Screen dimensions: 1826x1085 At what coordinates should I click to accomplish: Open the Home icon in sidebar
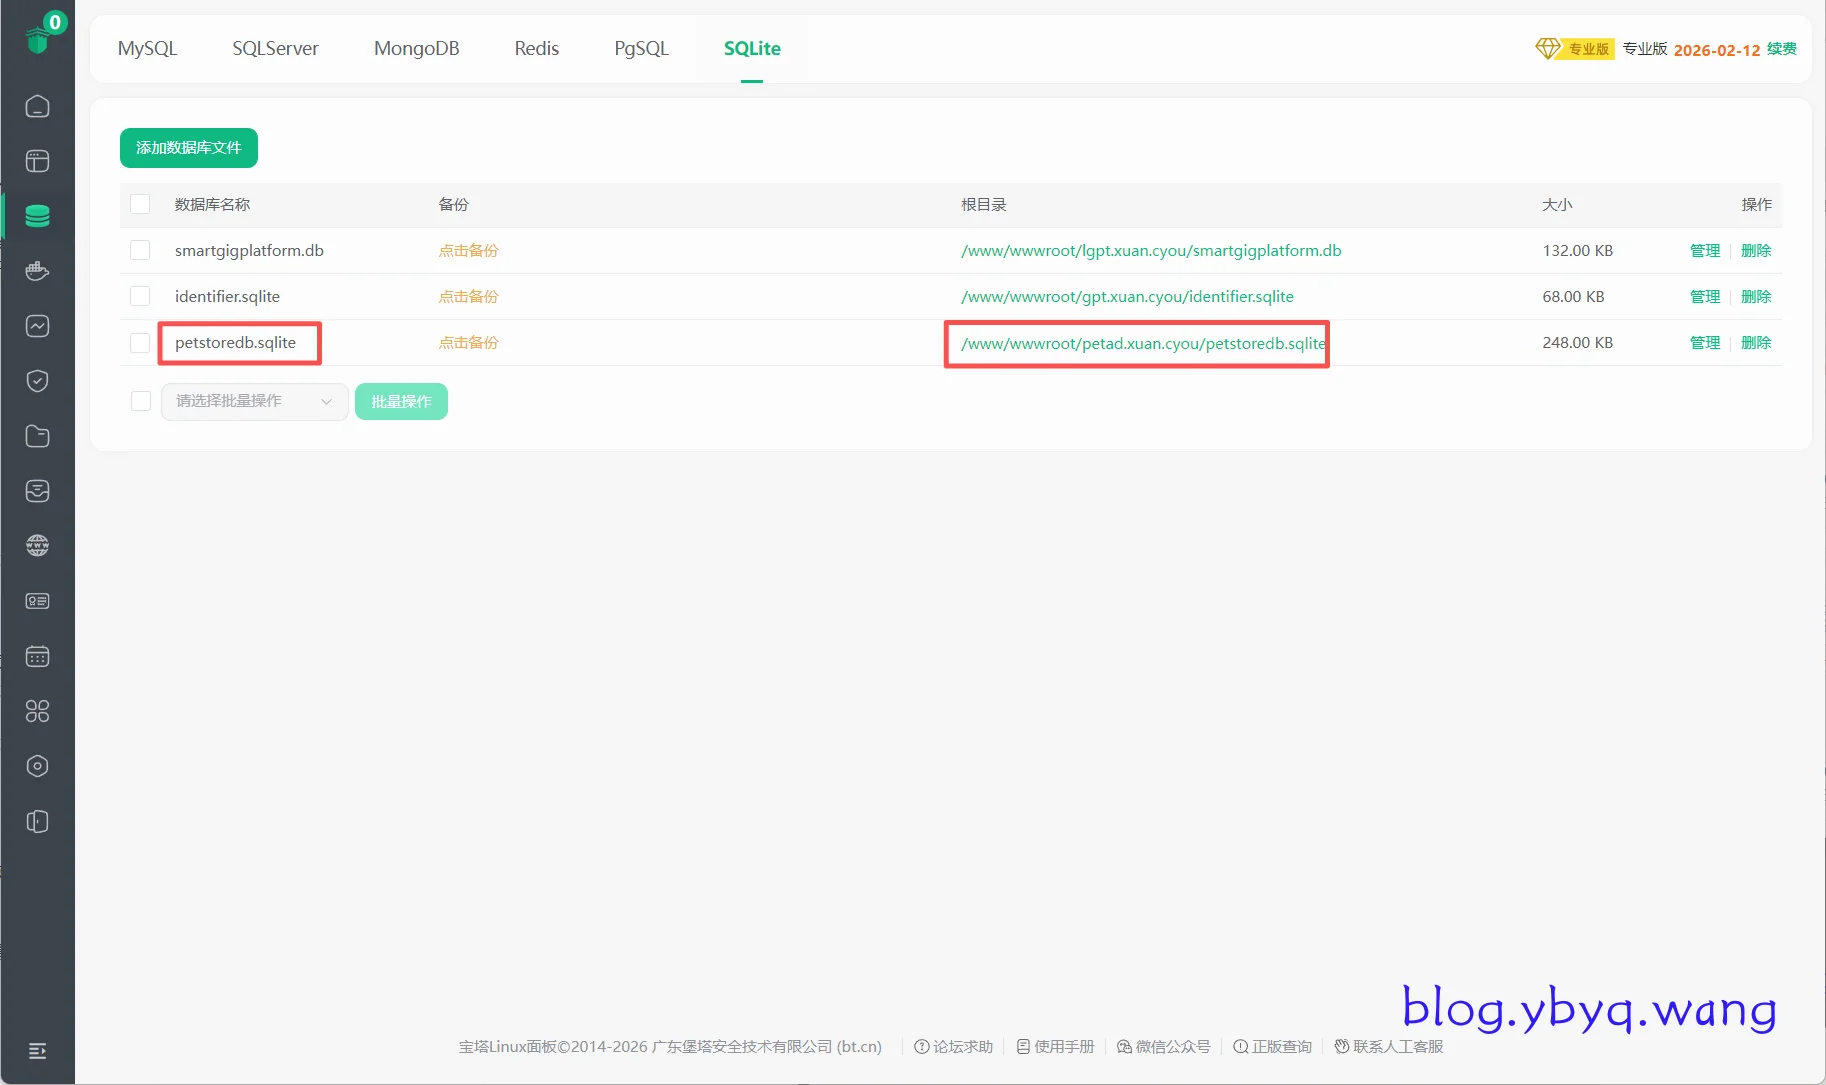coord(37,106)
